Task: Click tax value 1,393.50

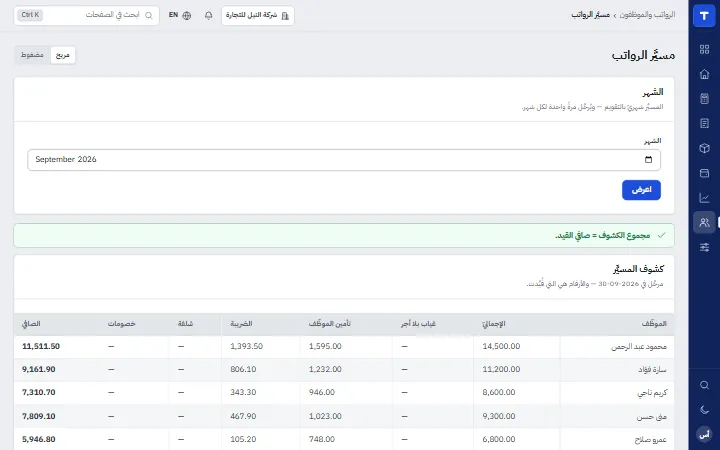Action: pos(247,347)
